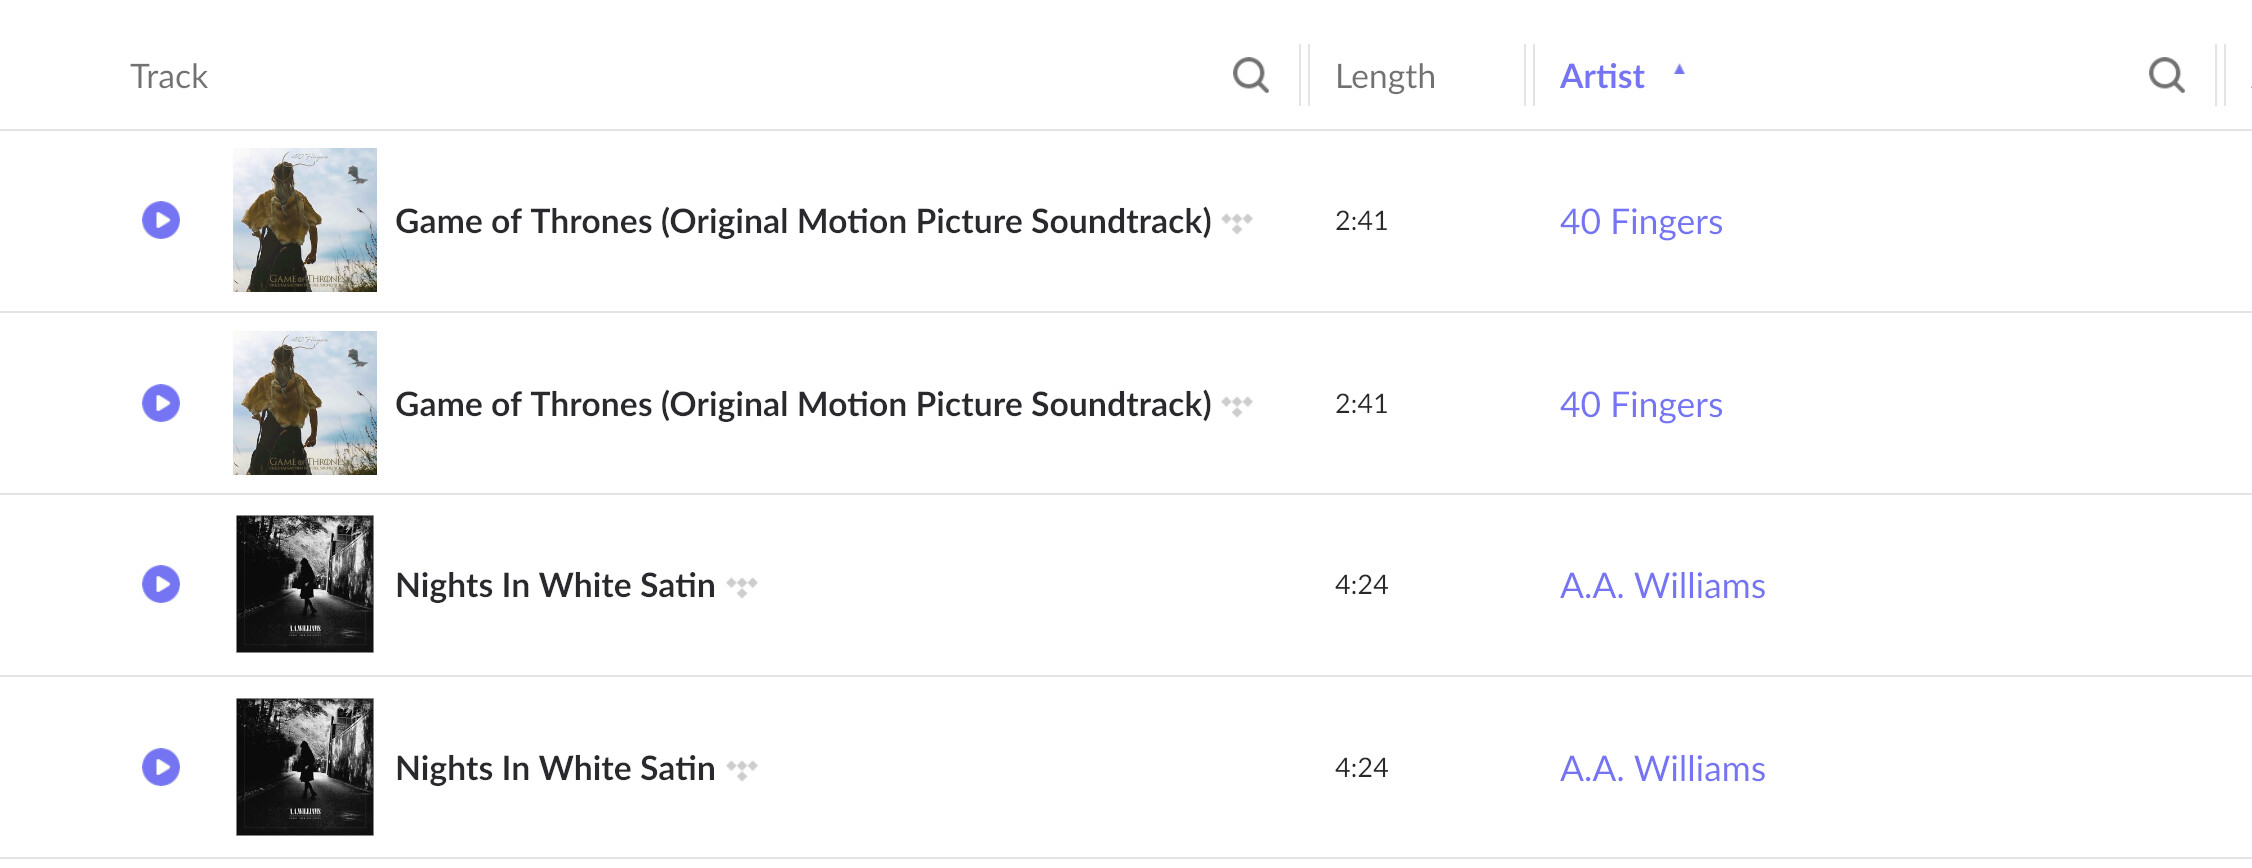Open the first Nights In White Satin track title
The image size is (2252, 868).
(555, 585)
